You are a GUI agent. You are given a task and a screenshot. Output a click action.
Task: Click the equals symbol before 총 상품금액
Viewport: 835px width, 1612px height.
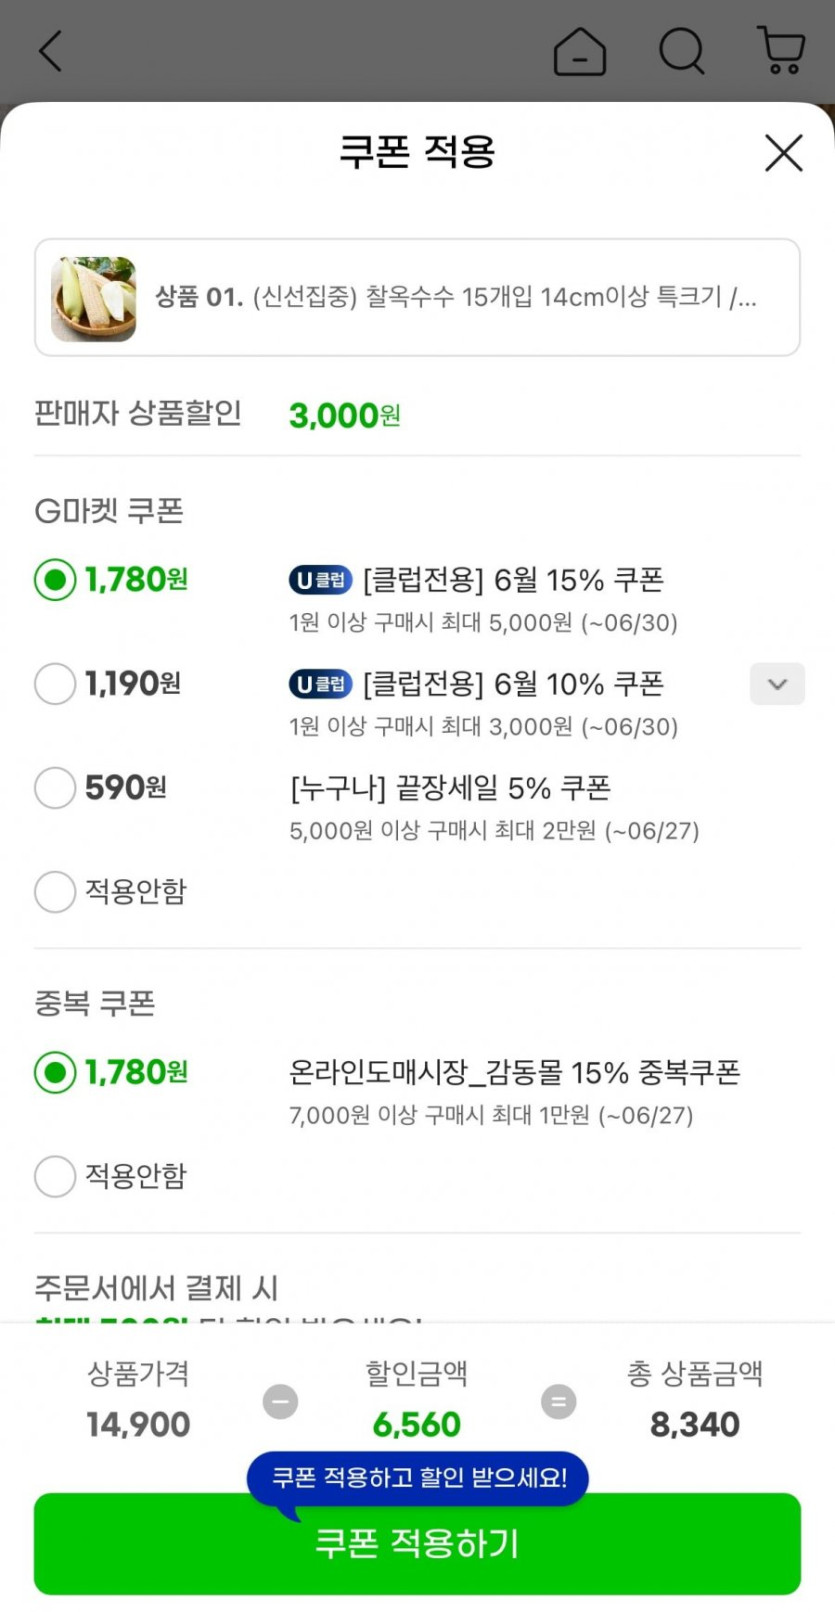click(558, 1401)
